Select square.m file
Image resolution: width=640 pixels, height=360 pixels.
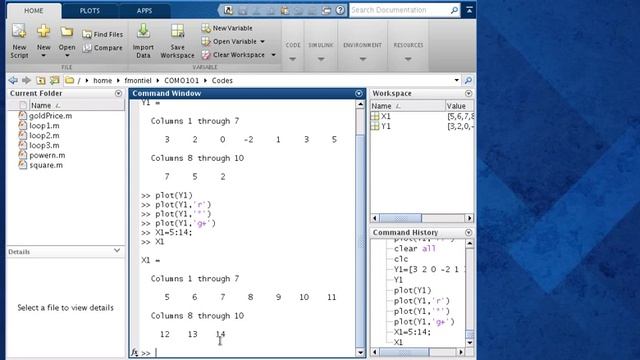(46, 165)
